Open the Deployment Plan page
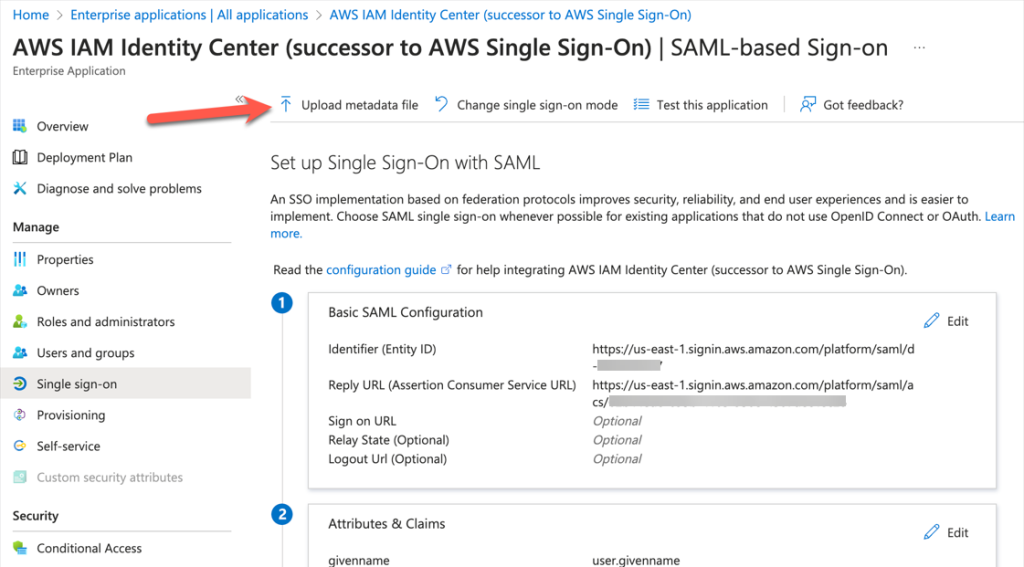Image resolution: width=1024 pixels, height=567 pixels. 84,158
